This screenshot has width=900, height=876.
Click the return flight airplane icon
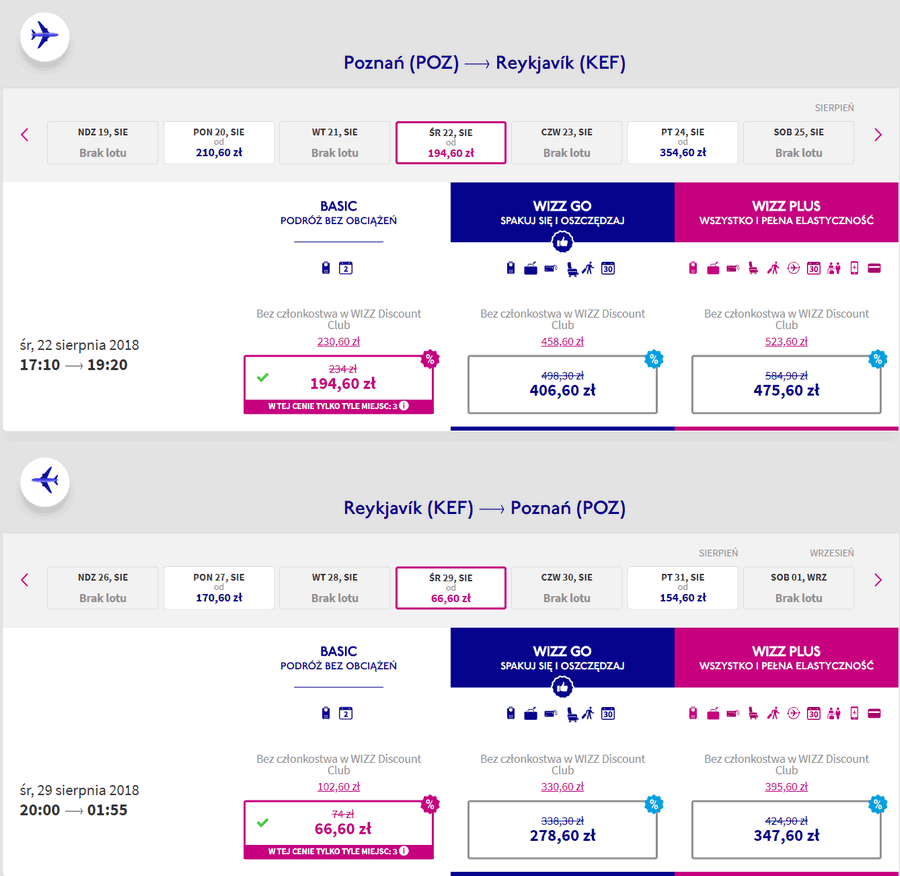click(x=45, y=481)
